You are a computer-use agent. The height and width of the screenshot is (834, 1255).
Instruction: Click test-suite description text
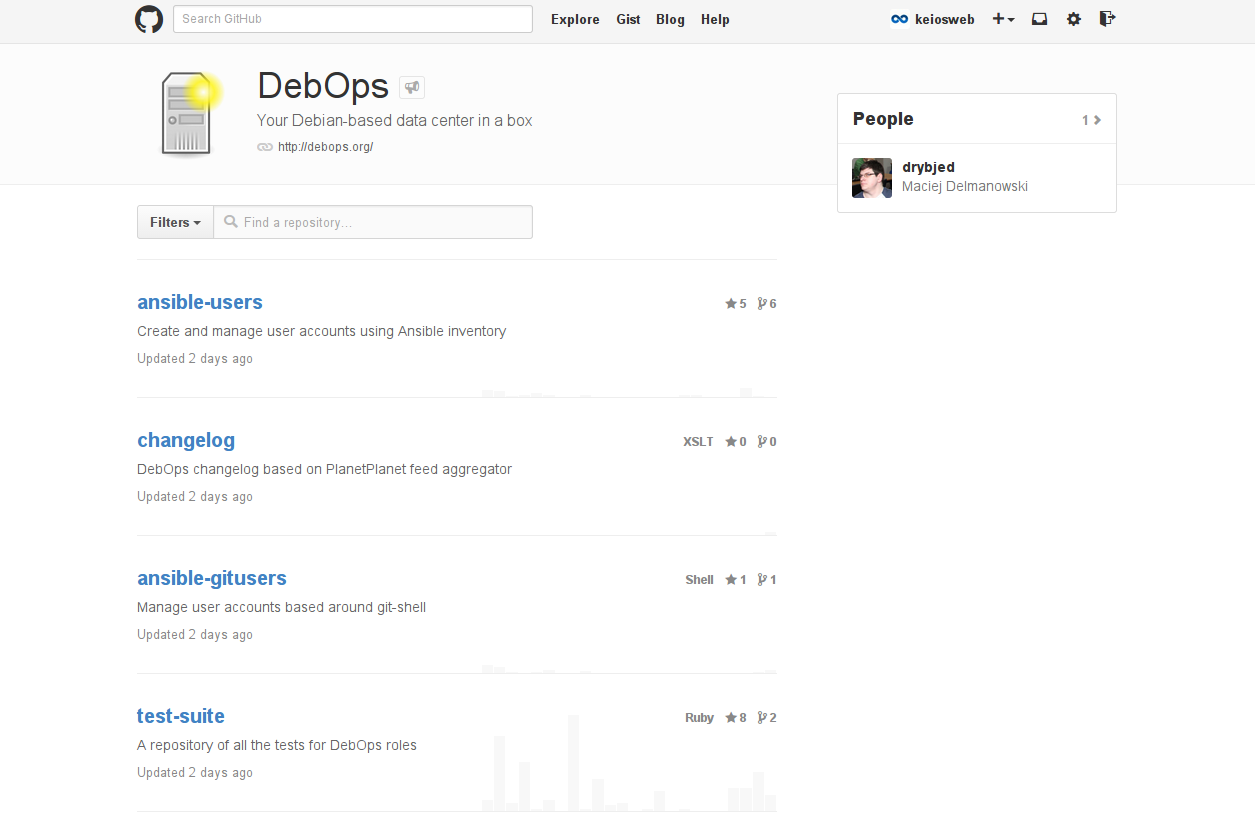[277, 745]
